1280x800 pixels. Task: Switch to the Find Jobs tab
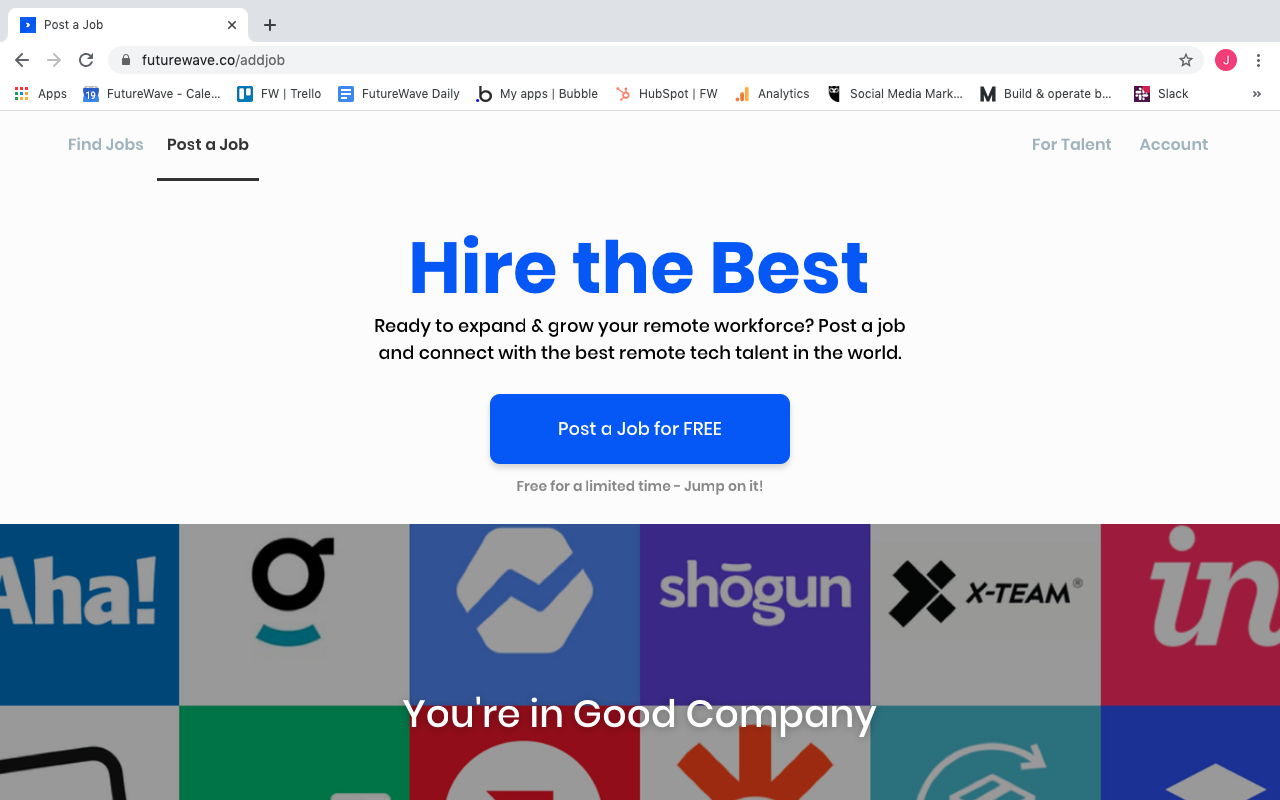pyautogui.click(x=106, y=144)
